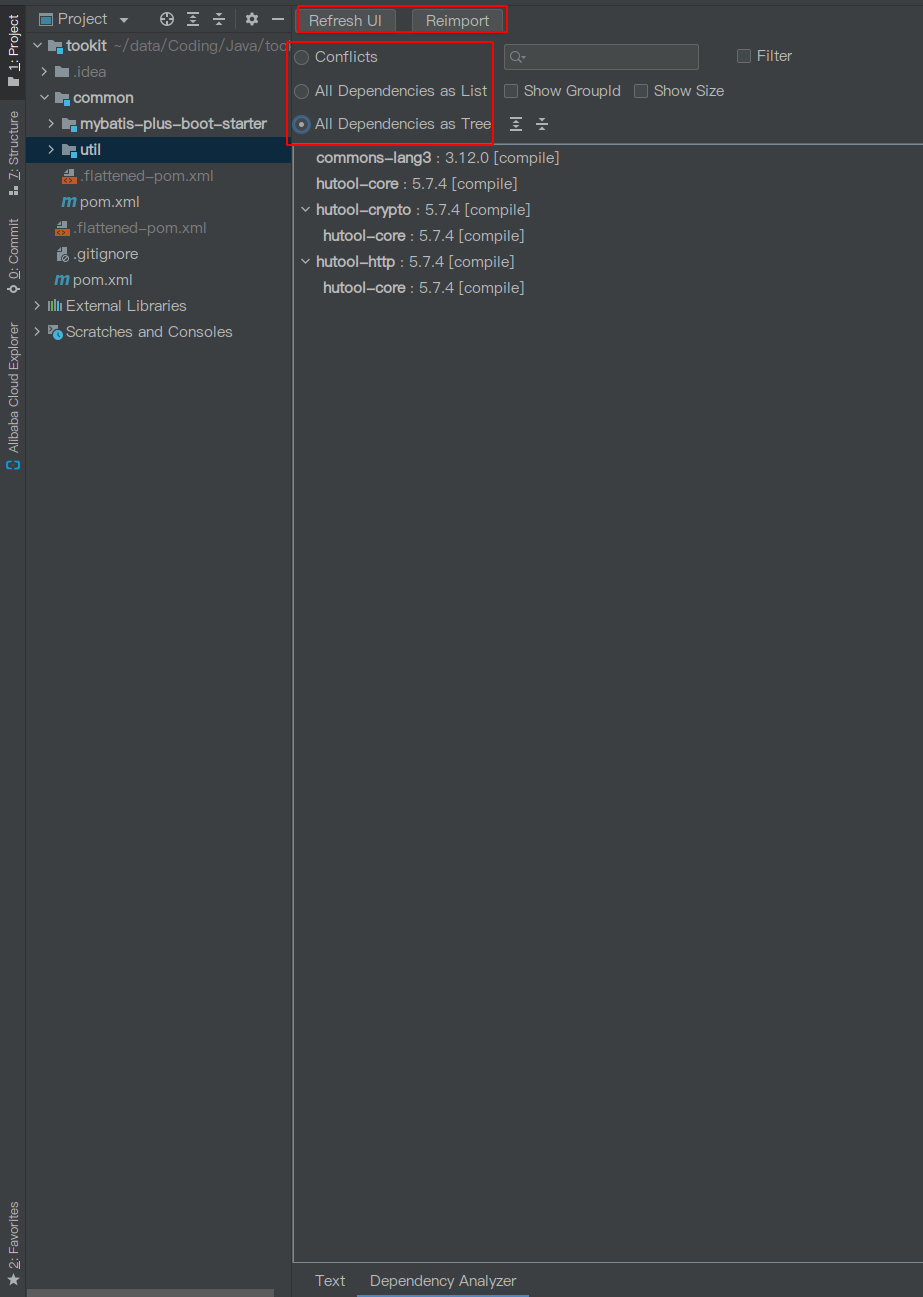
Task: Click the .idea folder icon
Action: tap(62, 72)
